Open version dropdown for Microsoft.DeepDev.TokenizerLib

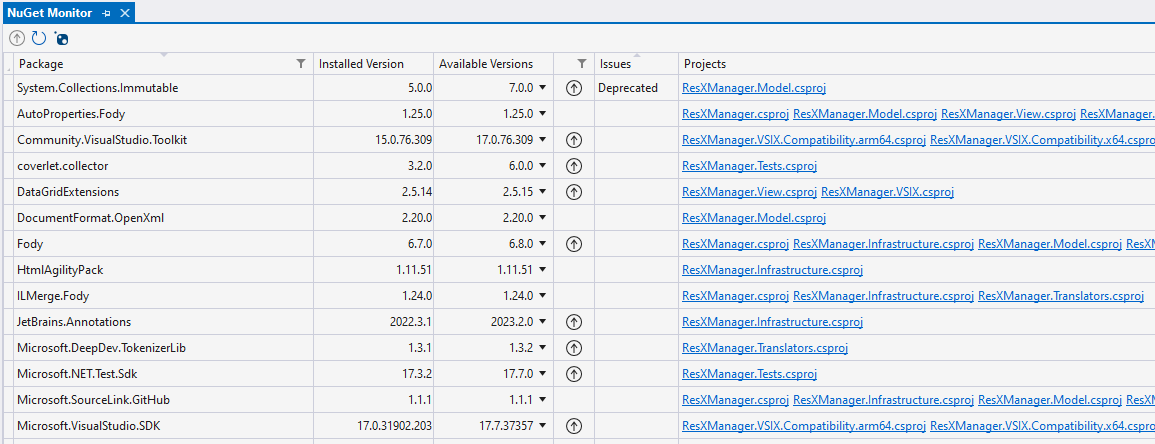(x=543, y=348)
